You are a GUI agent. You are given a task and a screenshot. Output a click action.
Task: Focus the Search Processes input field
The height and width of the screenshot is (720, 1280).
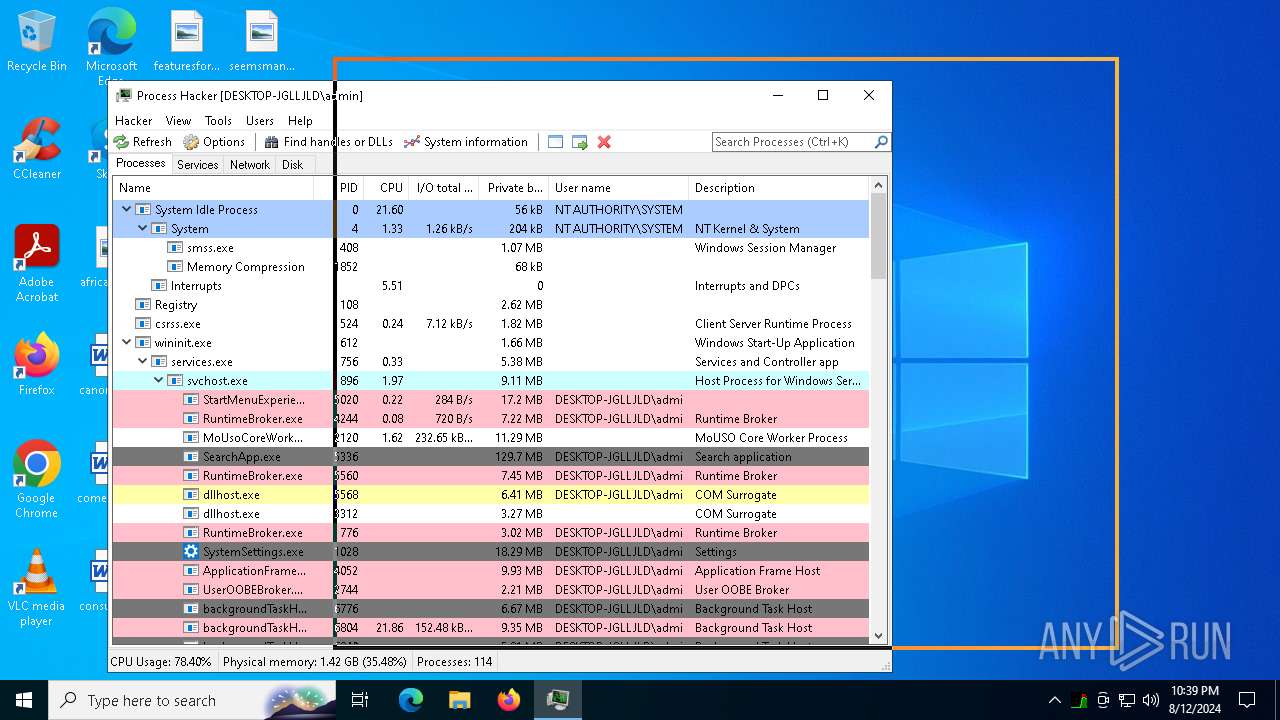[792, 142]
